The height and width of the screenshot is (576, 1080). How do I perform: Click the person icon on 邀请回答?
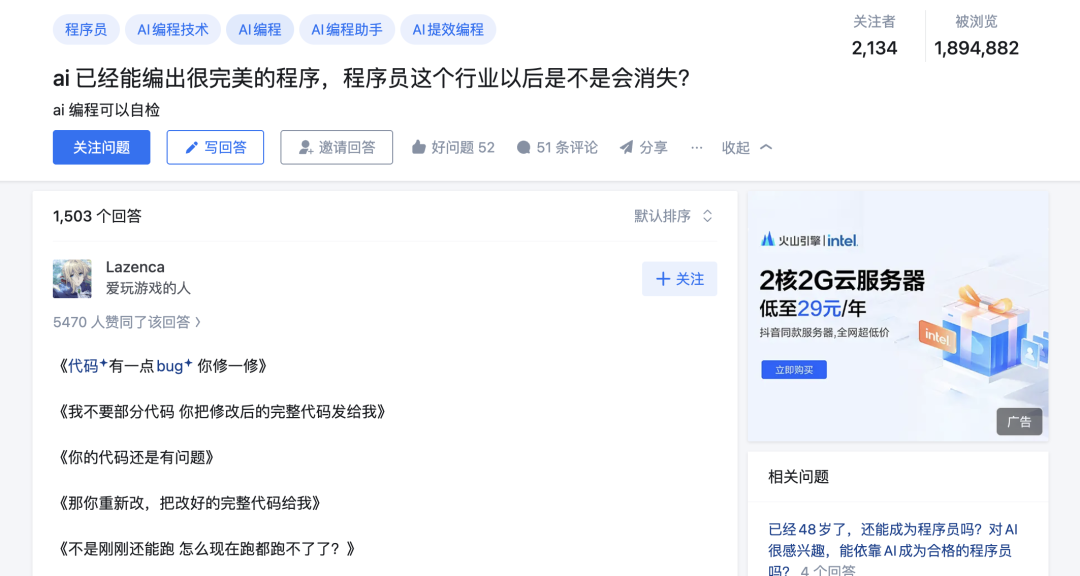(306, 147)
